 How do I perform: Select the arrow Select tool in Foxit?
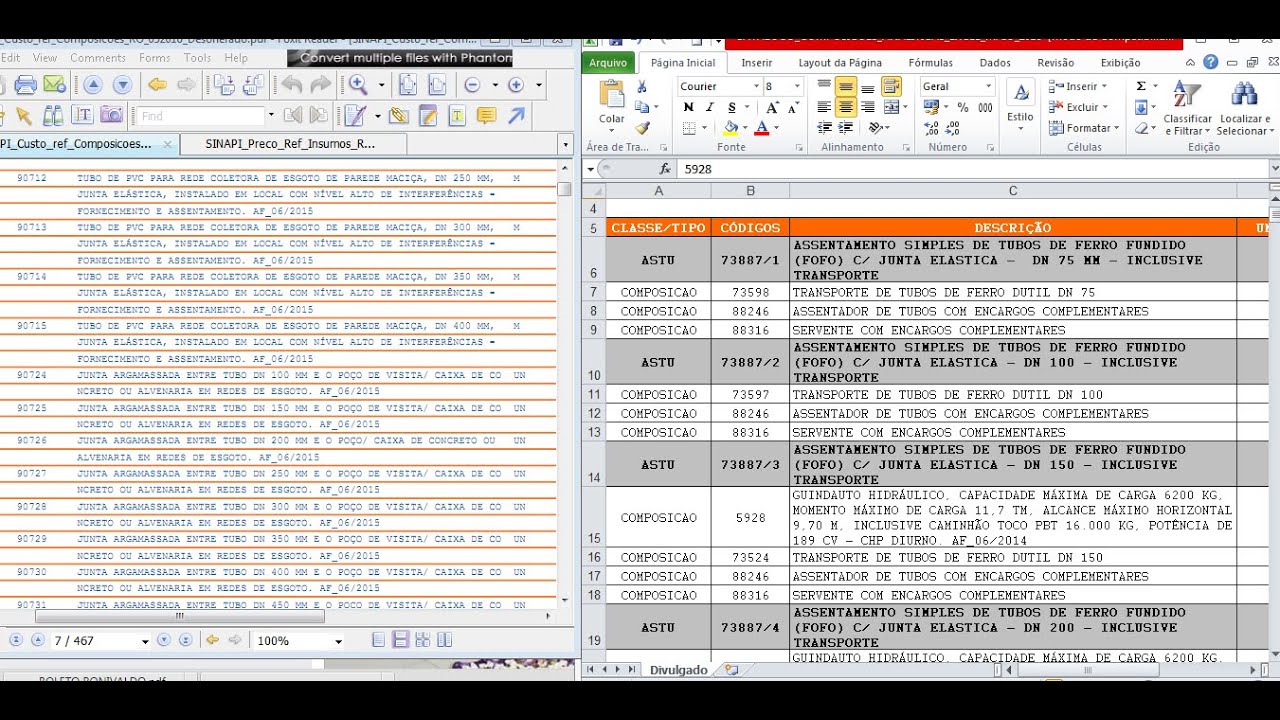click(x=24, y=116)
